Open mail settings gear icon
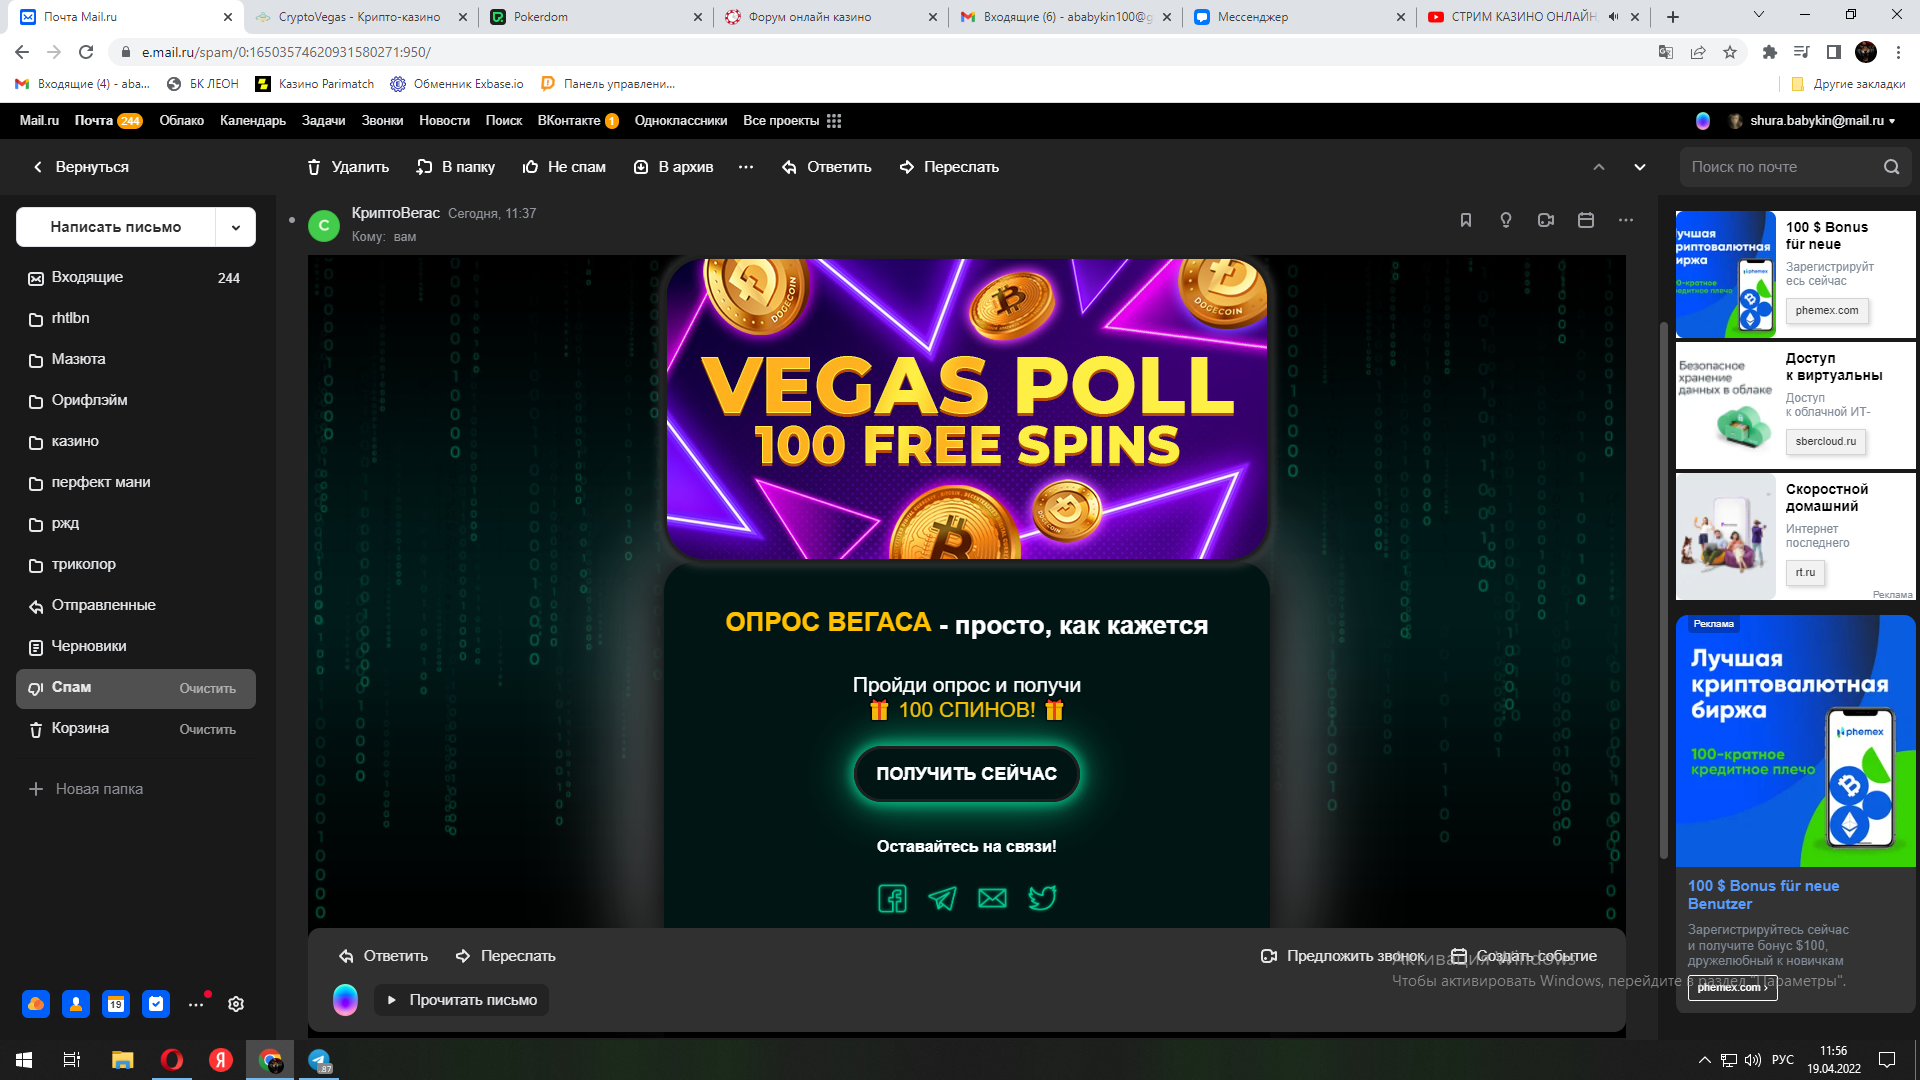 pyautogui.click(x=236, y=1004)
